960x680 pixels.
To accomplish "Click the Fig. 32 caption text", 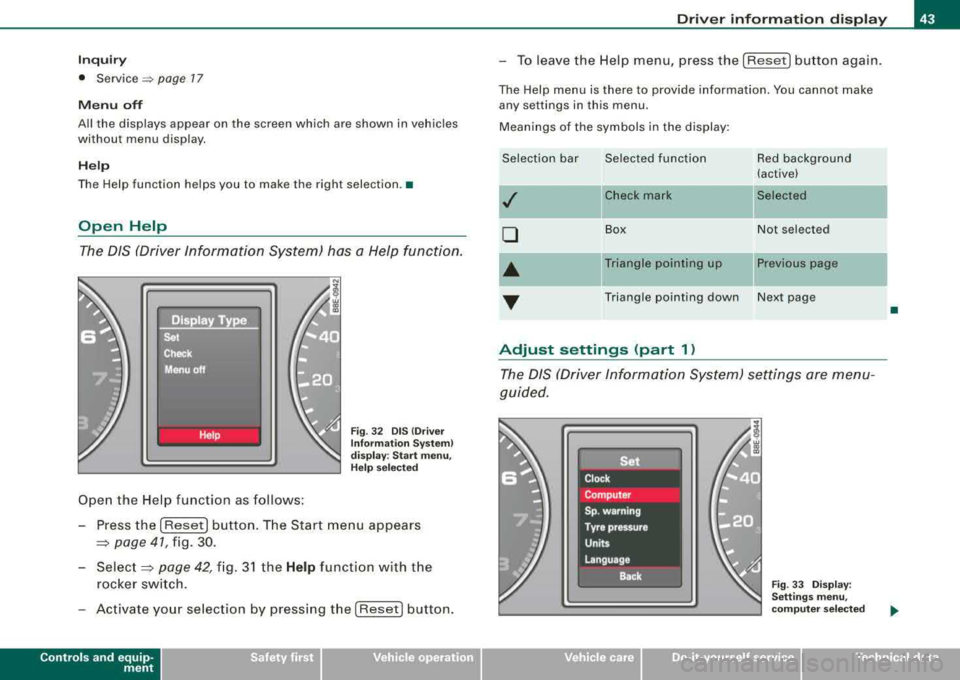I will pos(402,449).
